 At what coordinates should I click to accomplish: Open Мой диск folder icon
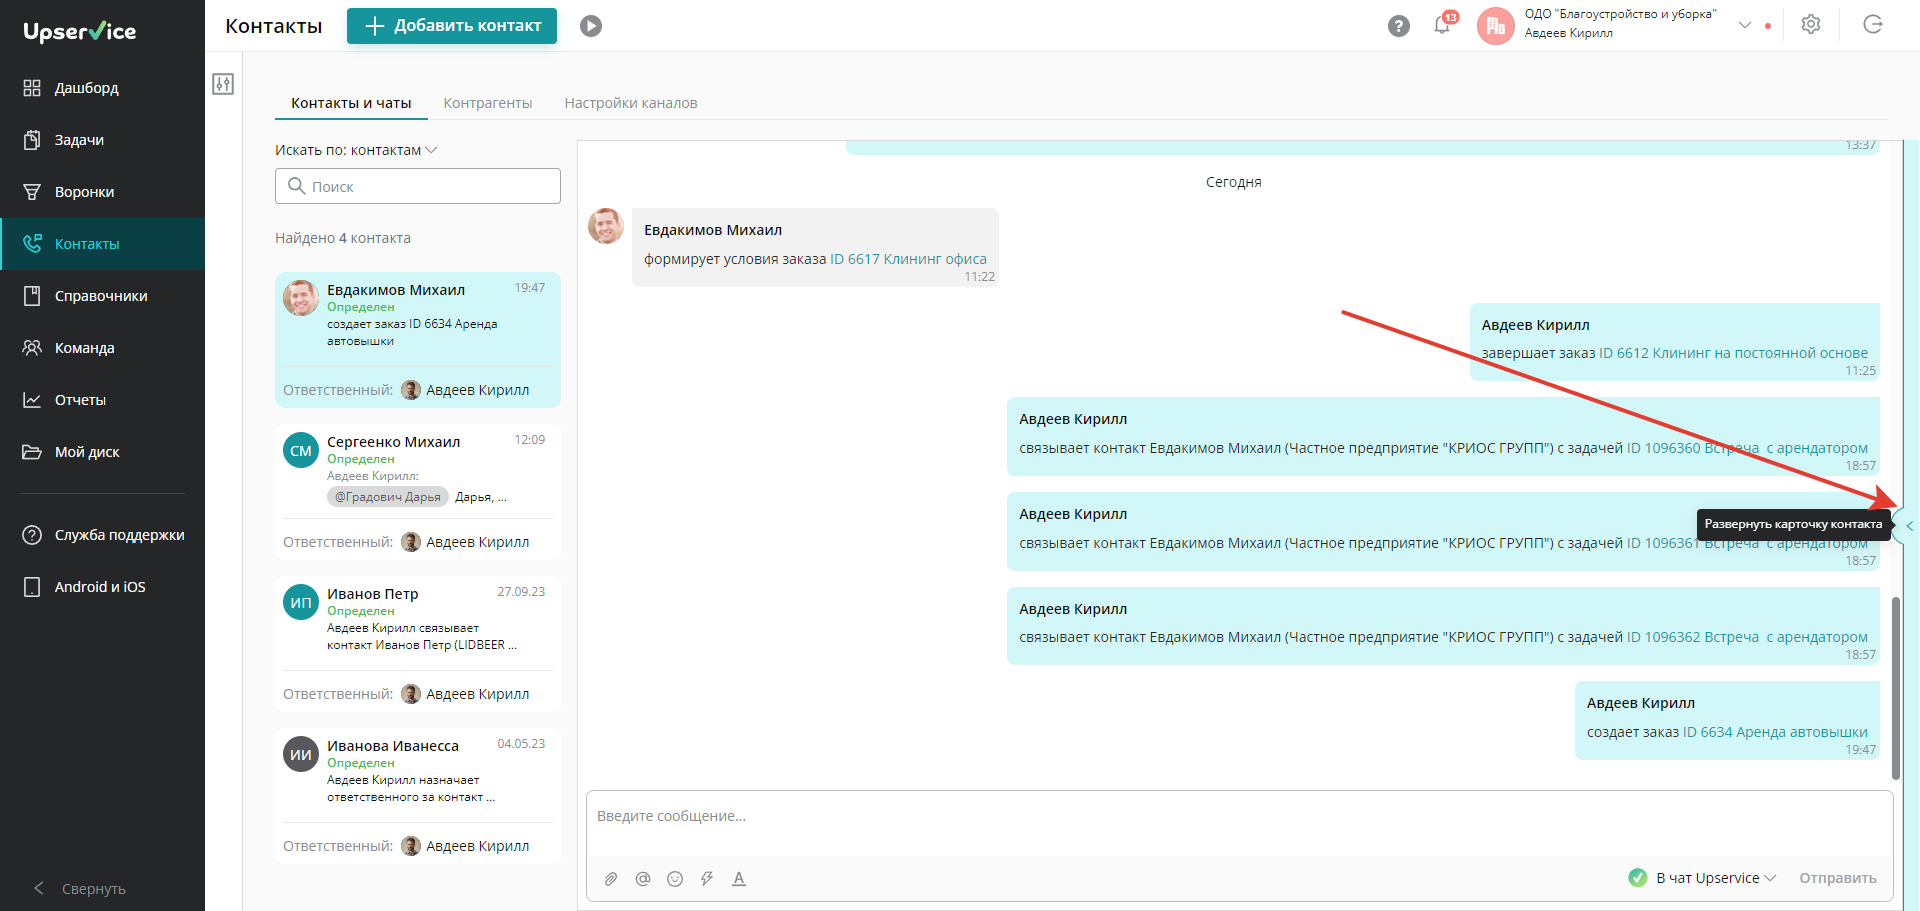pyautogui.click(x=32, y=452)
